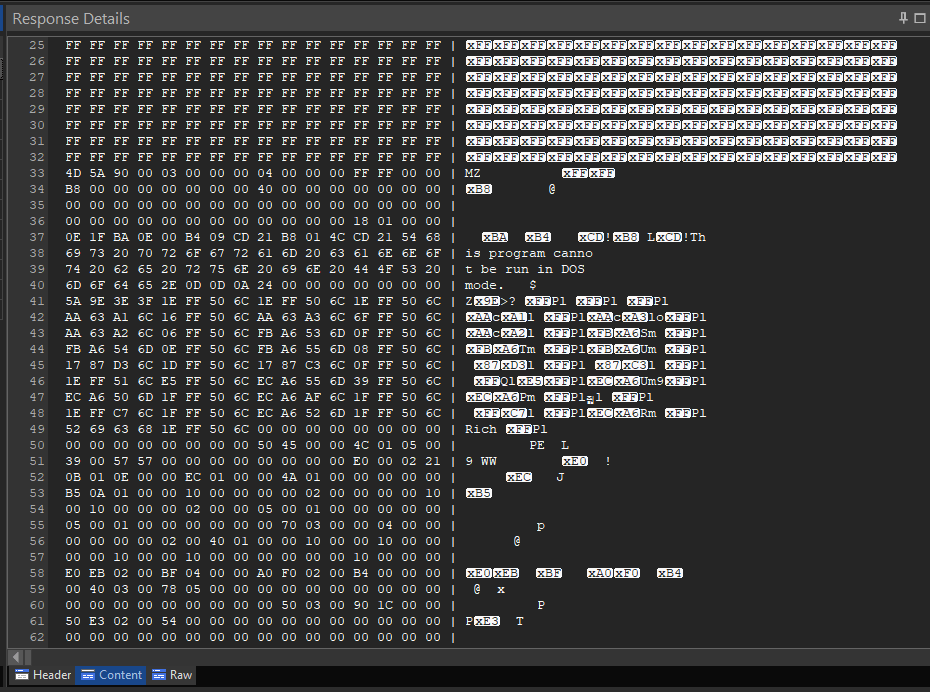The height and width of the screenshot is (692, 930).
Task: Click the 'Rich' text on line 49
Action: pyautogui.click(x=482, y=429)
